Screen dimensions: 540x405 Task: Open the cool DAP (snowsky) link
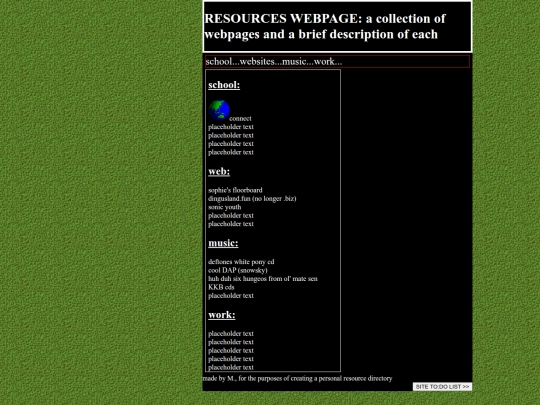coord(238,270)
